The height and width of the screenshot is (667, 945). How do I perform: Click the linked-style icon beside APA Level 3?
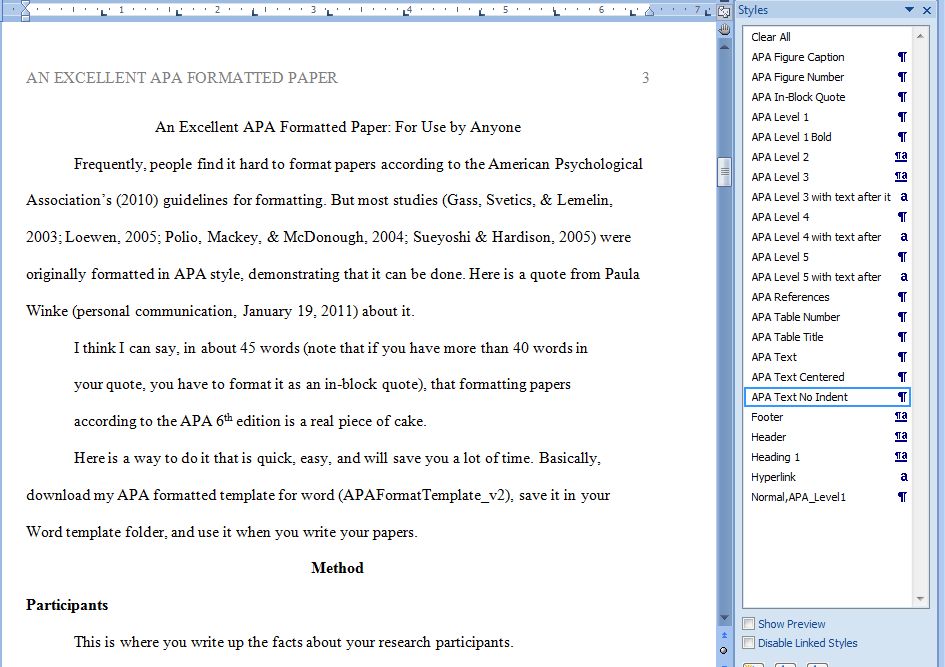[901, 177]
